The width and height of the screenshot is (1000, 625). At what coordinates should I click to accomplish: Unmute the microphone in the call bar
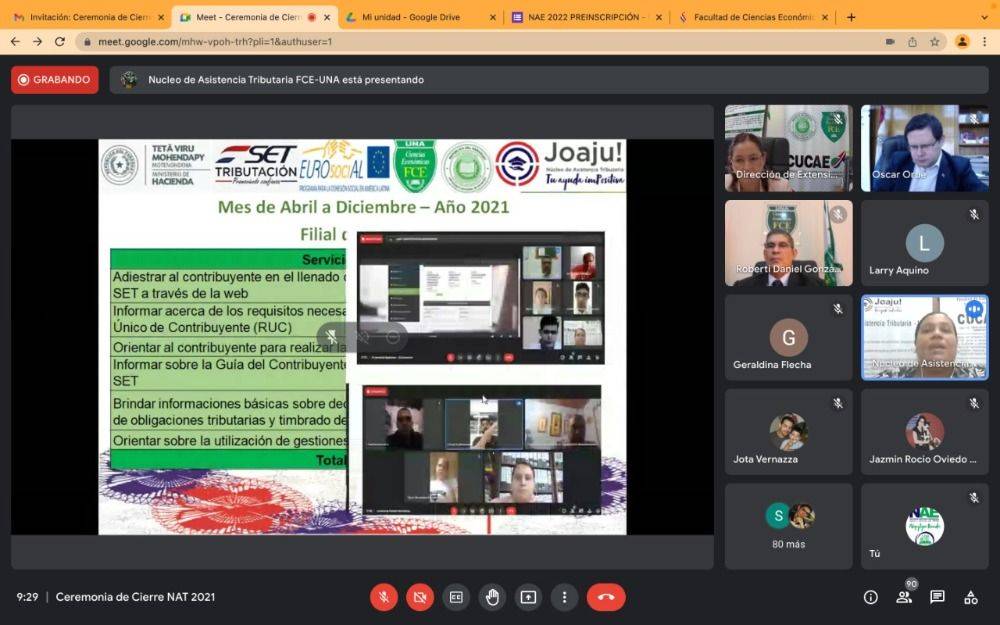[x=384, y=597]
